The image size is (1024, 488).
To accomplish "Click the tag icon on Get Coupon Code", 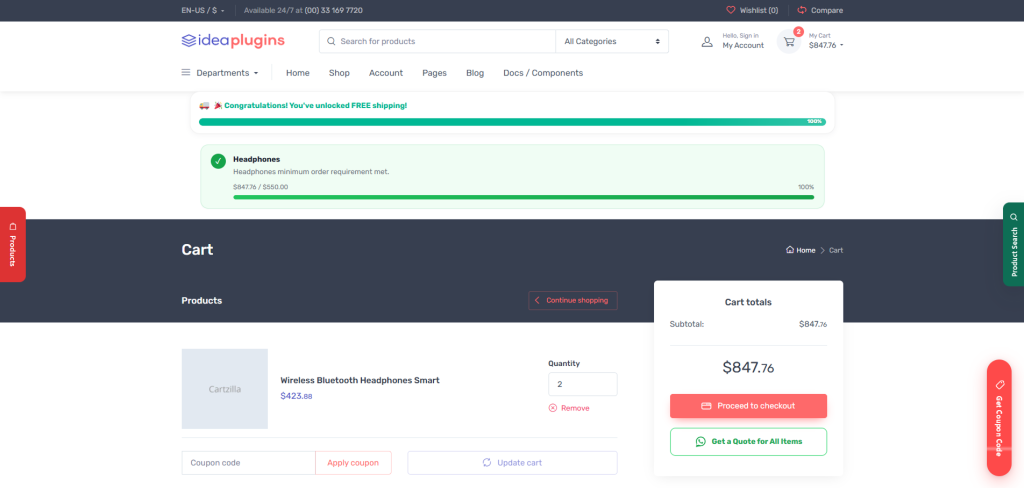I will (999, 383).
